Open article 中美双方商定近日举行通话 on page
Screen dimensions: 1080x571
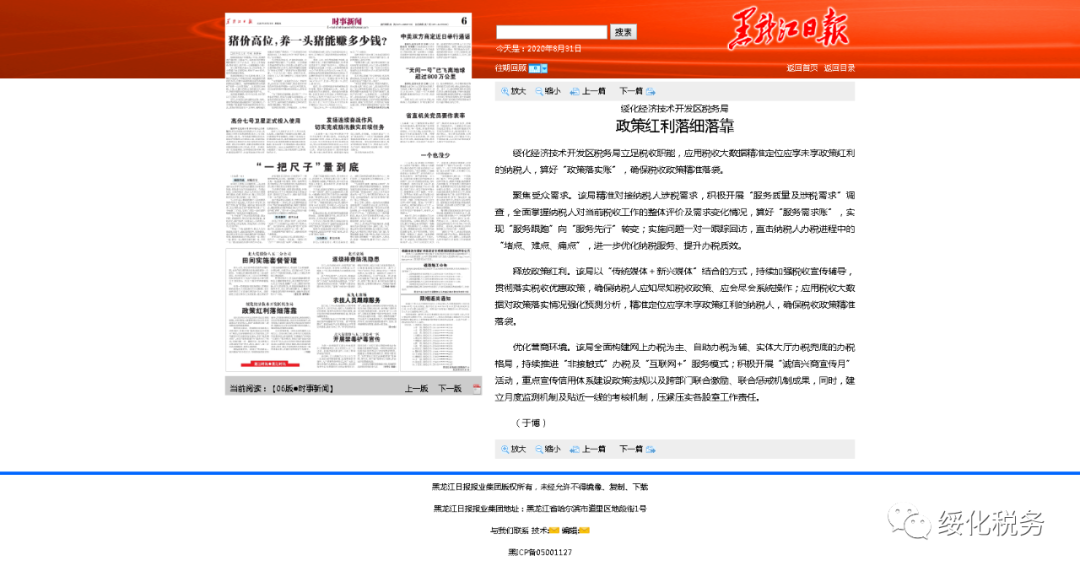point(435,37)
